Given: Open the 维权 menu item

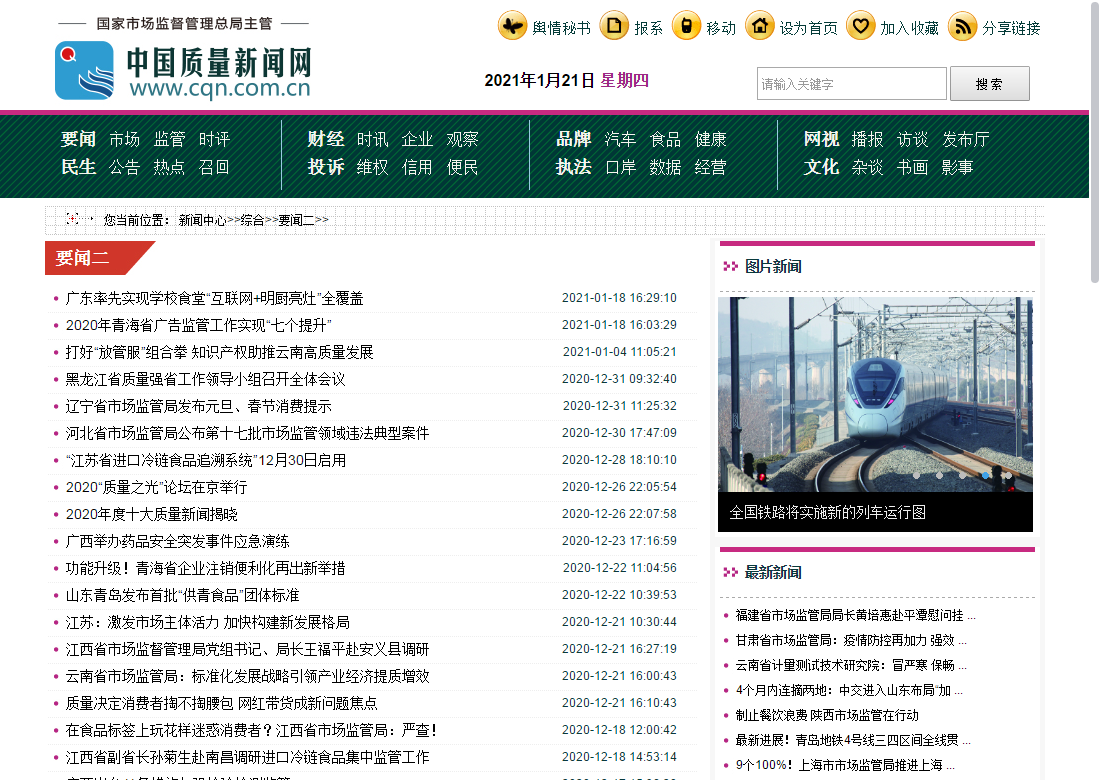Looking at the screenshot, I should point(372,167).
